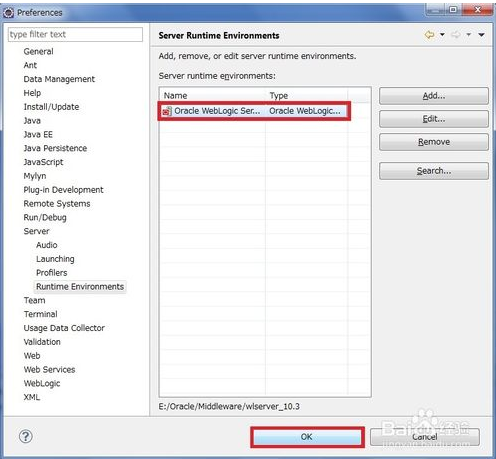Viewport: 496px width, 459px height.
Task: Click the Oracle WebLogic... type cell
Action: click(x=305, y=111)
